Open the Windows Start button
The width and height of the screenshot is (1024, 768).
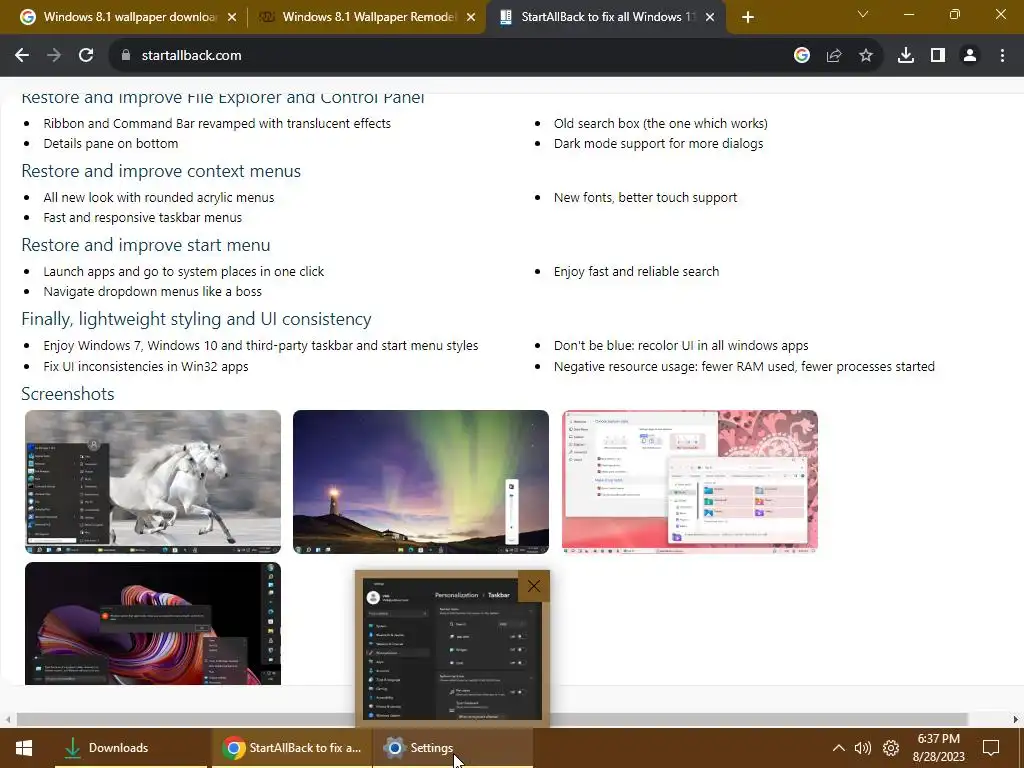24,748
